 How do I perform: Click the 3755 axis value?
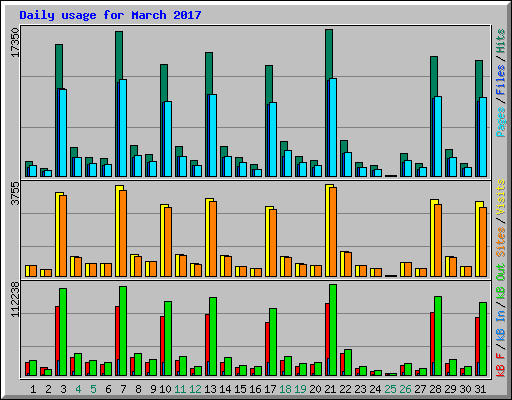[x=15, y=193]
